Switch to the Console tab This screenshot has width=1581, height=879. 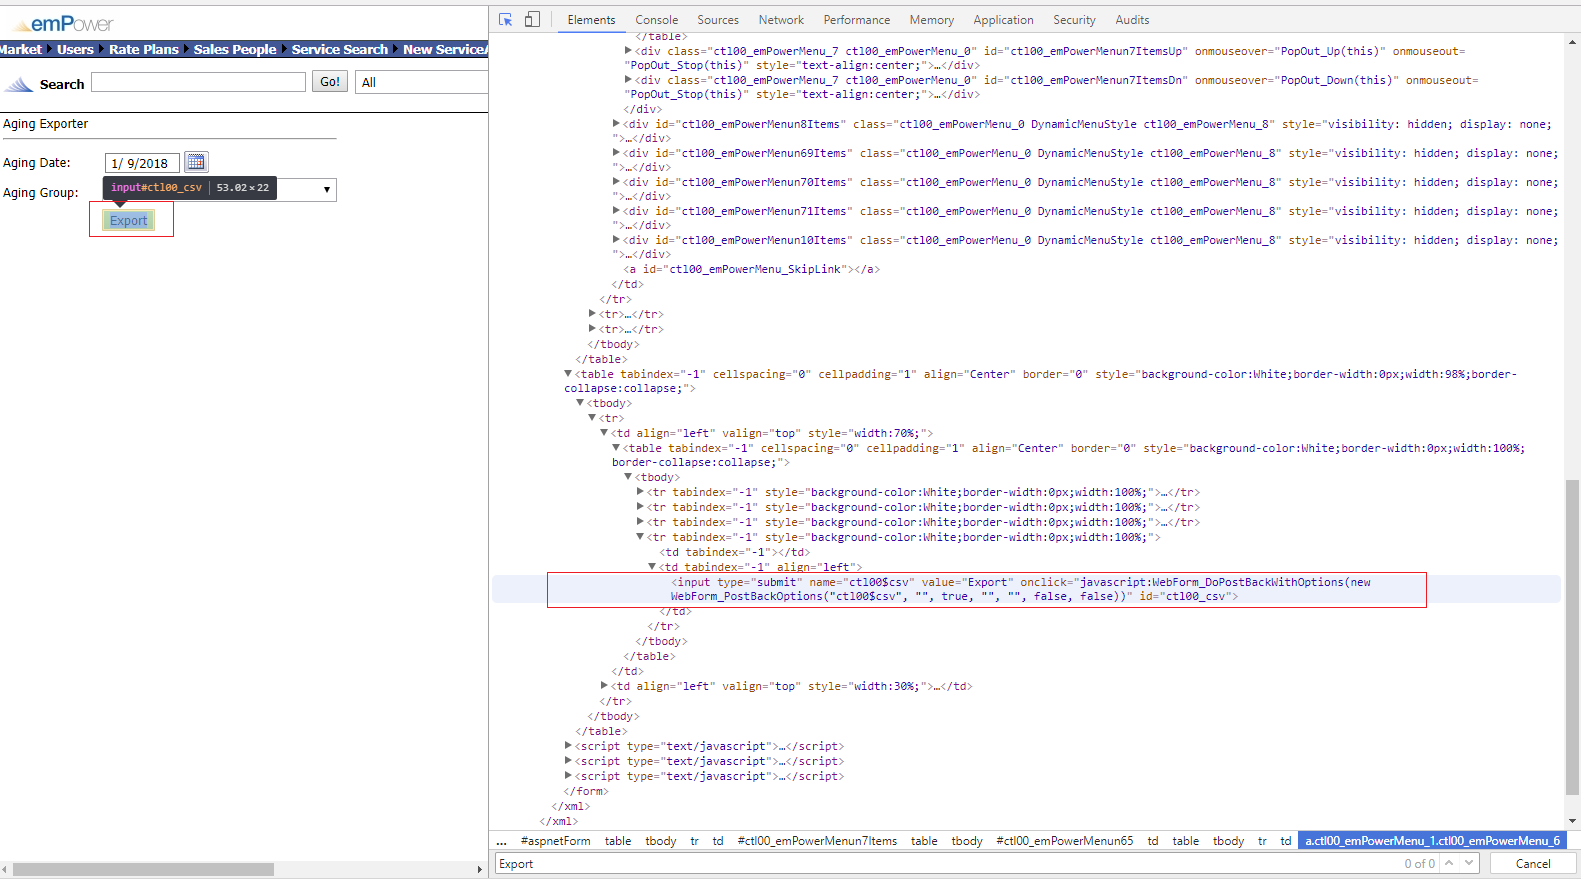[x=656, y=20]
